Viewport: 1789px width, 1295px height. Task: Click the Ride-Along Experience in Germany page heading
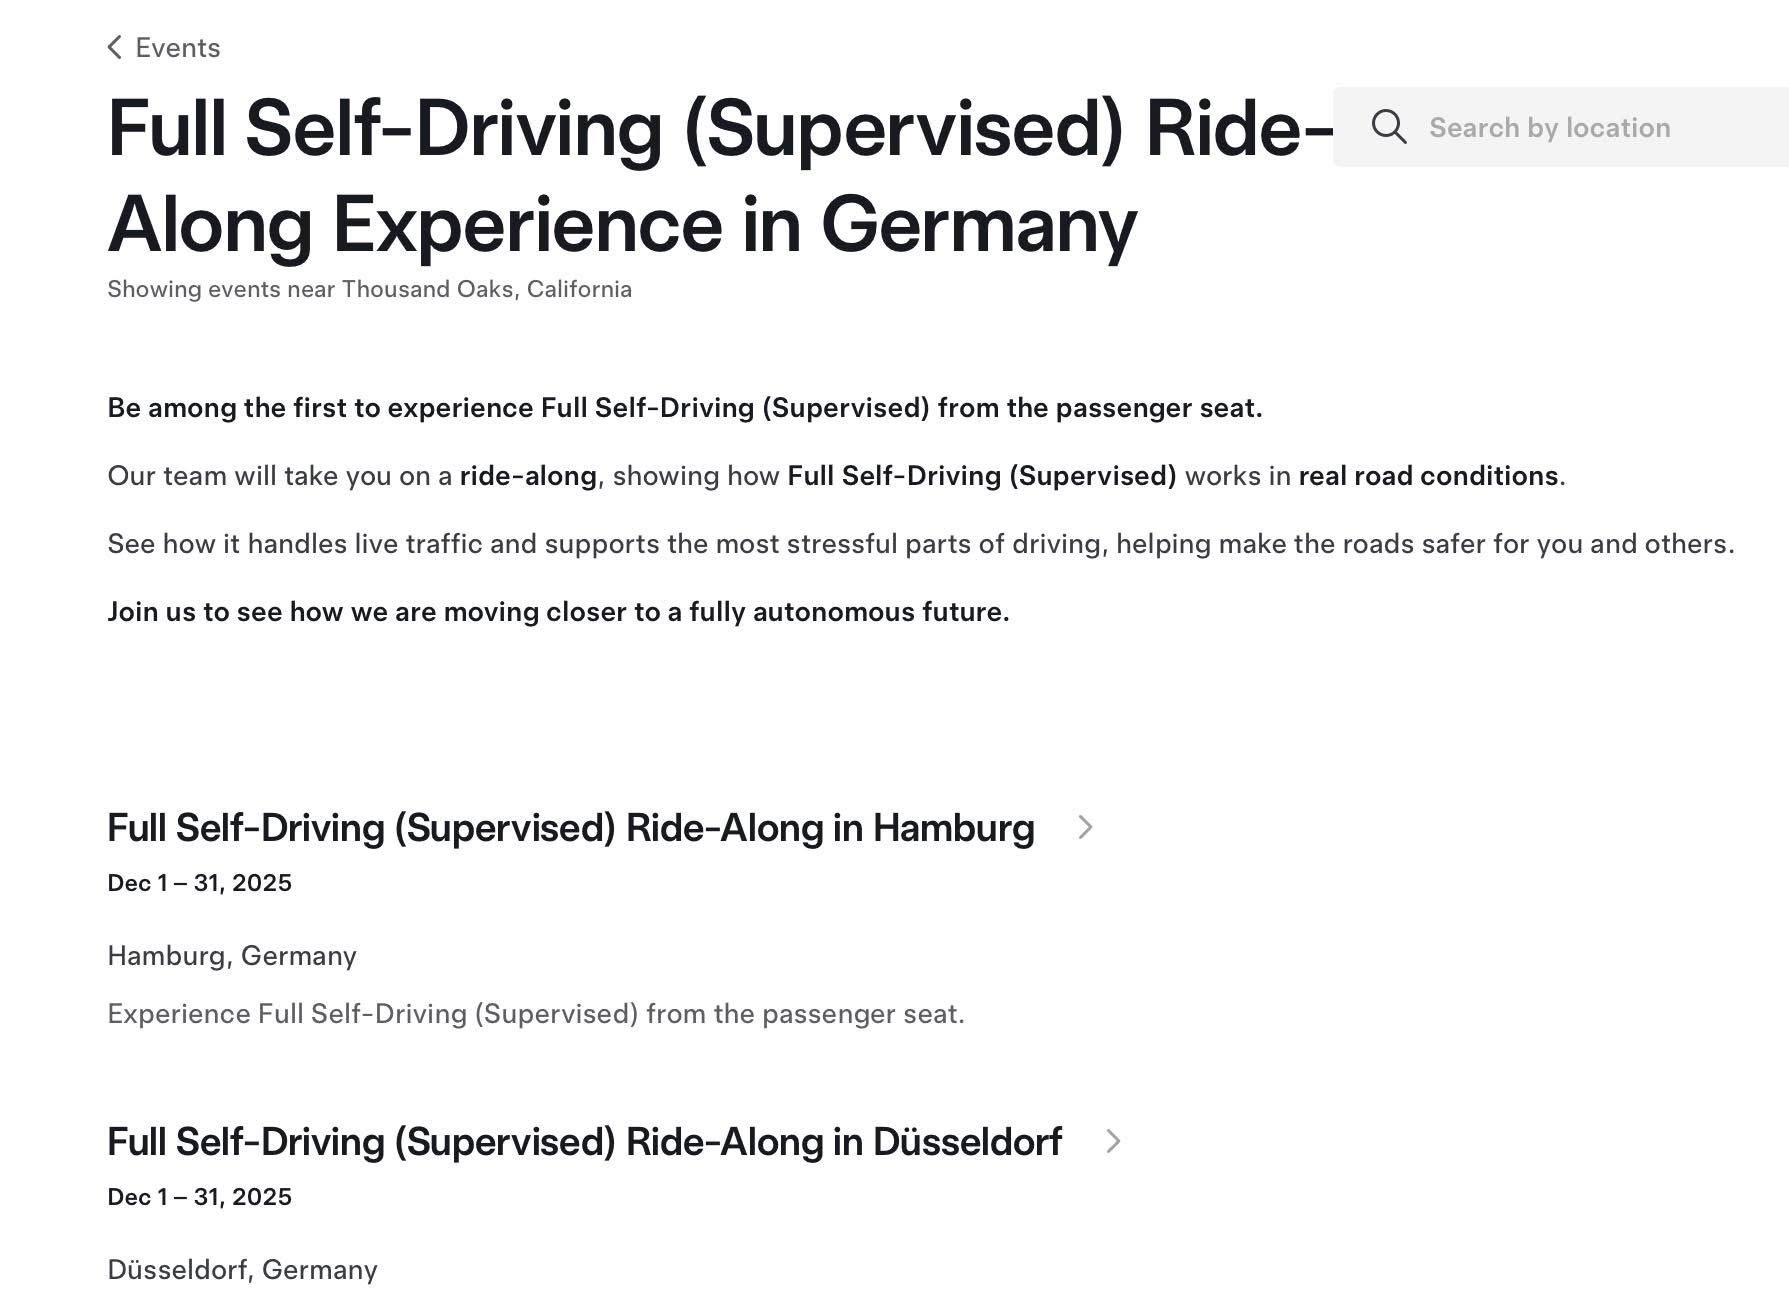[x=620, y=178]
